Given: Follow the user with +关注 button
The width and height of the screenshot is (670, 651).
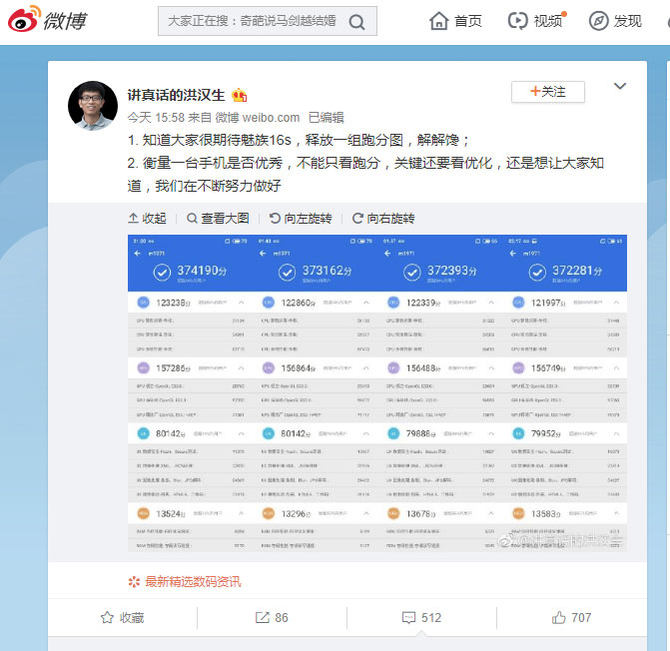Looking at the screenshot, I should [x=548, y=91].
